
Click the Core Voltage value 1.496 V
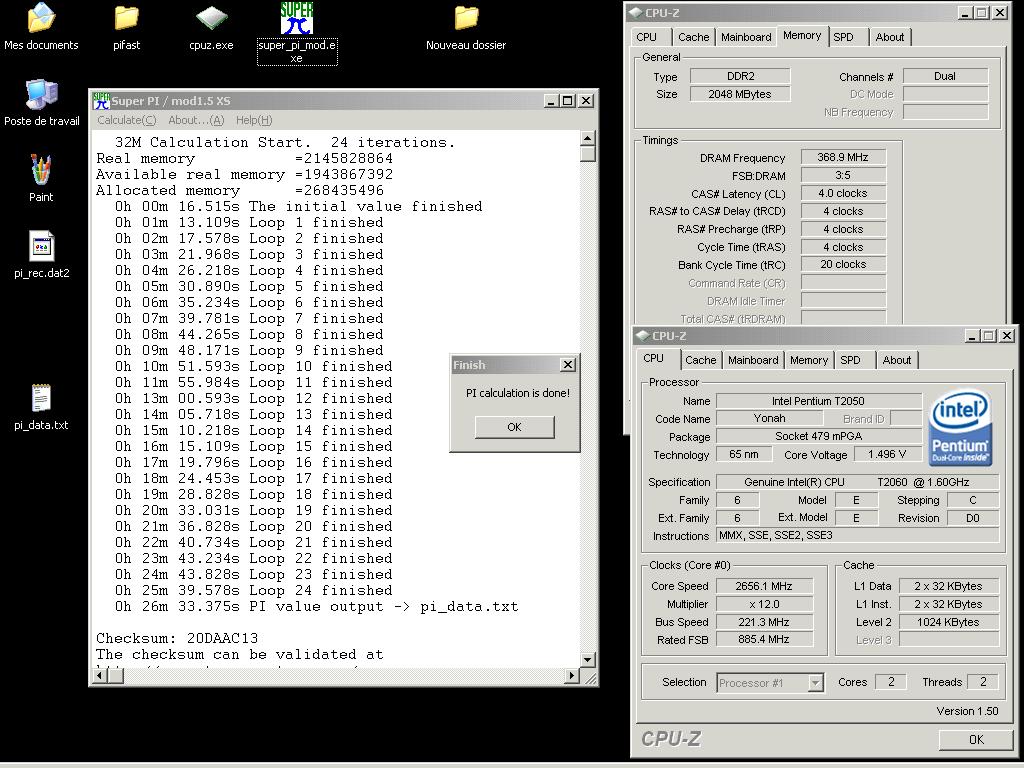(x=887, y=455)
